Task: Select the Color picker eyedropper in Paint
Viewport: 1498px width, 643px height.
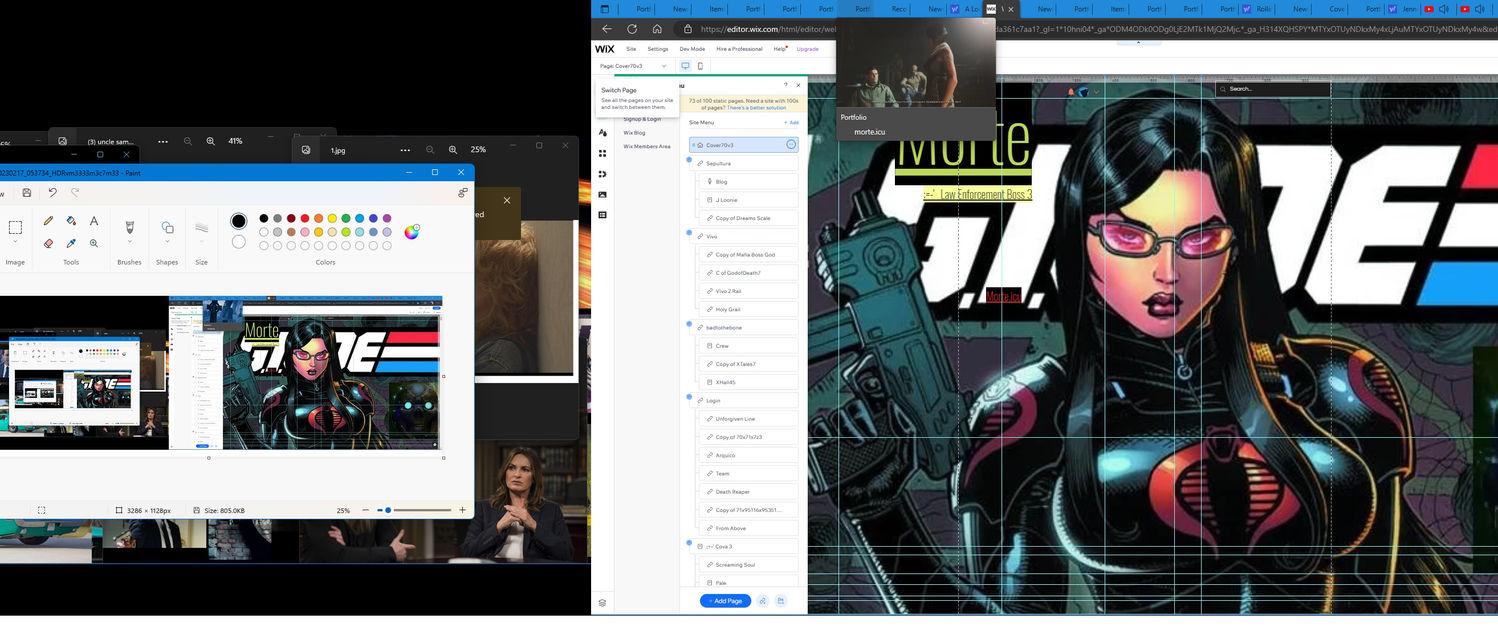Action: tap(71, 243)
